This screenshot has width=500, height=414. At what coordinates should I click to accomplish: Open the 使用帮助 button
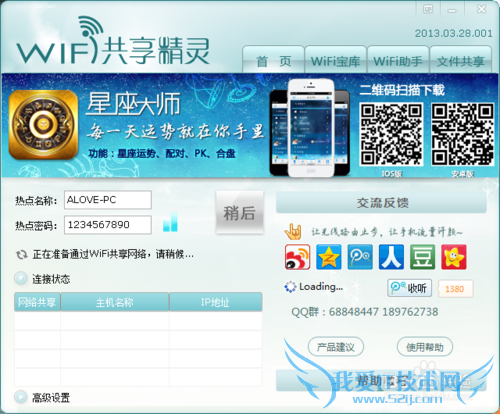point(425,347)
